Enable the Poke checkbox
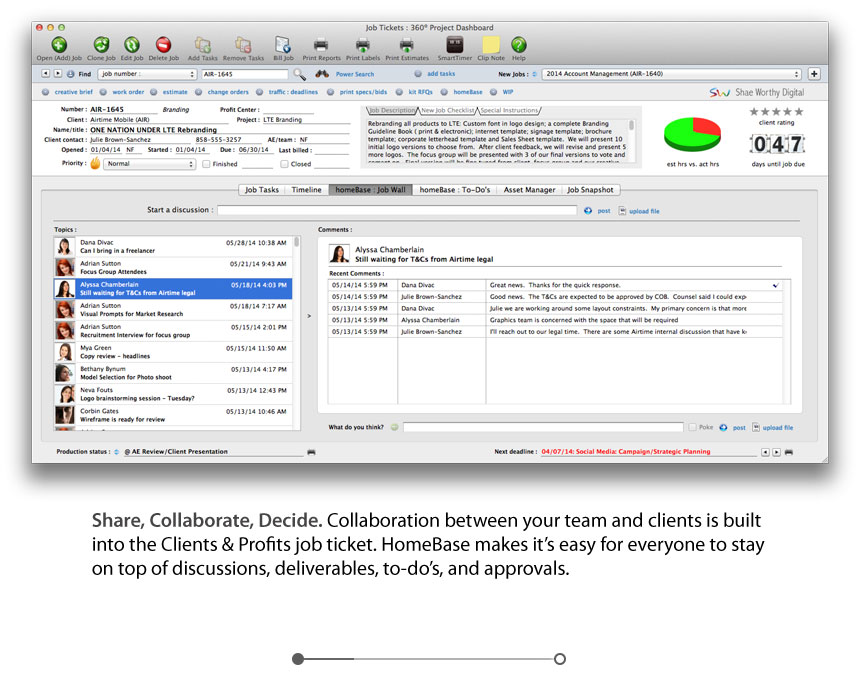This screenshot has height=680, width=860. click(692, 427)
